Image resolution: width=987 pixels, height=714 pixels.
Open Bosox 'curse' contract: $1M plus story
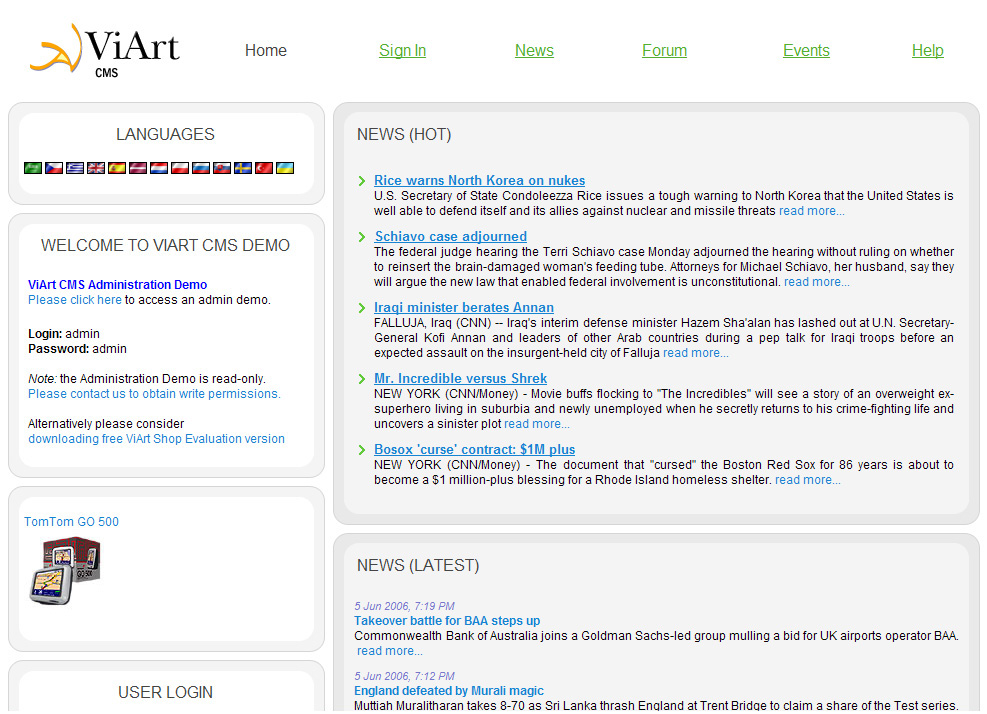(x=474, y=450)
